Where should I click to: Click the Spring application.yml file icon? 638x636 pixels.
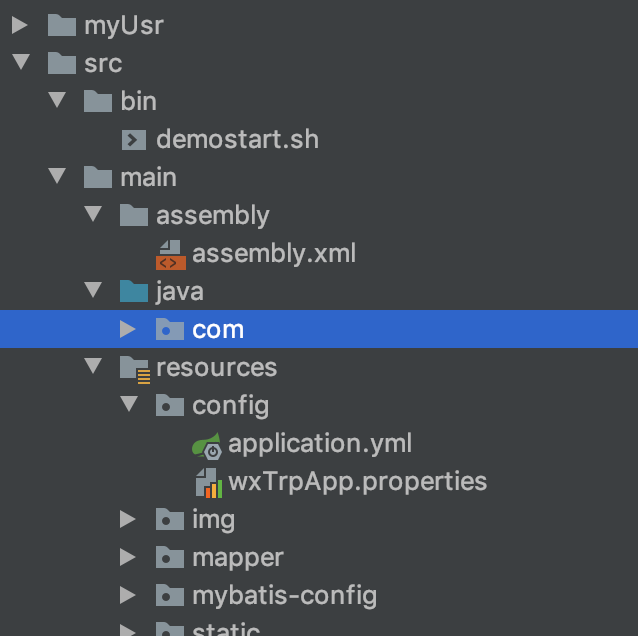[x=206, y=444]
